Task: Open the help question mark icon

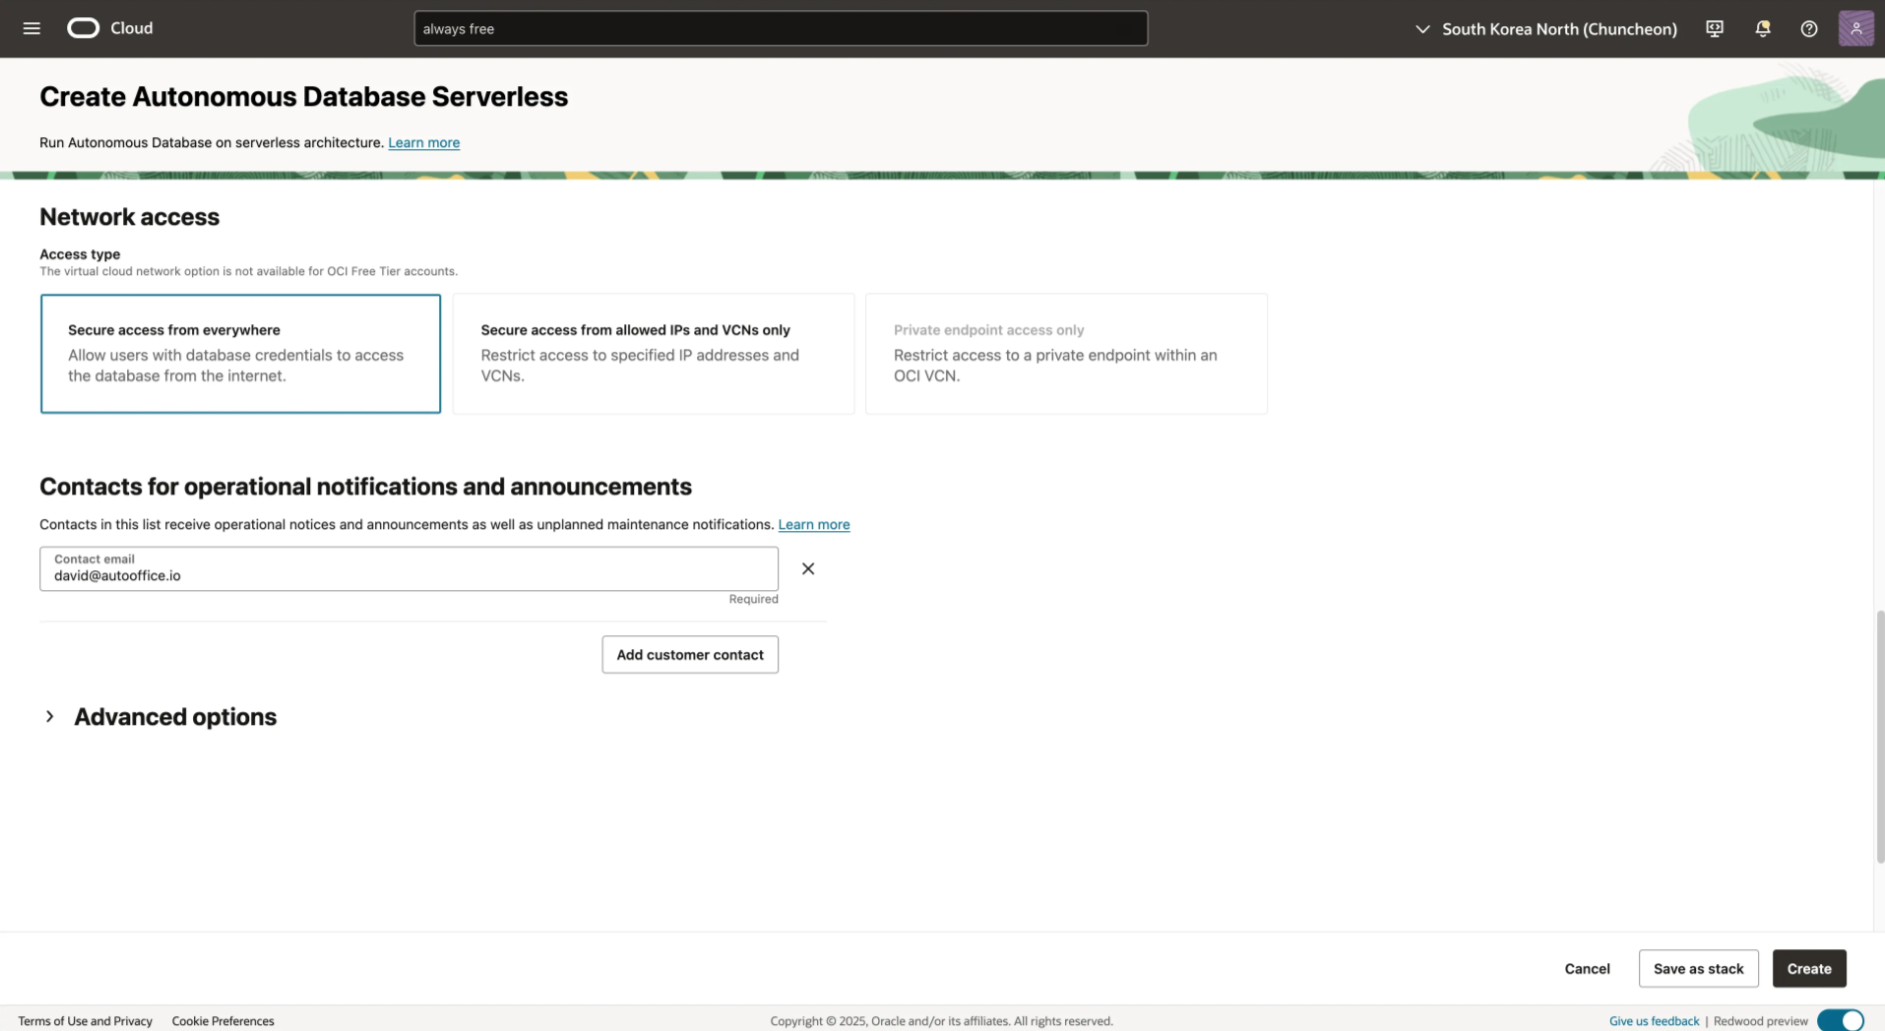Action: tap(1808, 29)
